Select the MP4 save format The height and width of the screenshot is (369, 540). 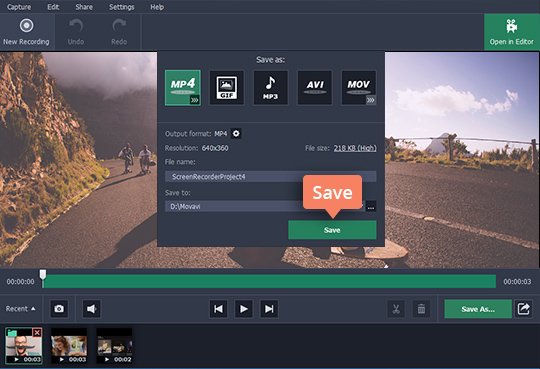tap(183, 88)
